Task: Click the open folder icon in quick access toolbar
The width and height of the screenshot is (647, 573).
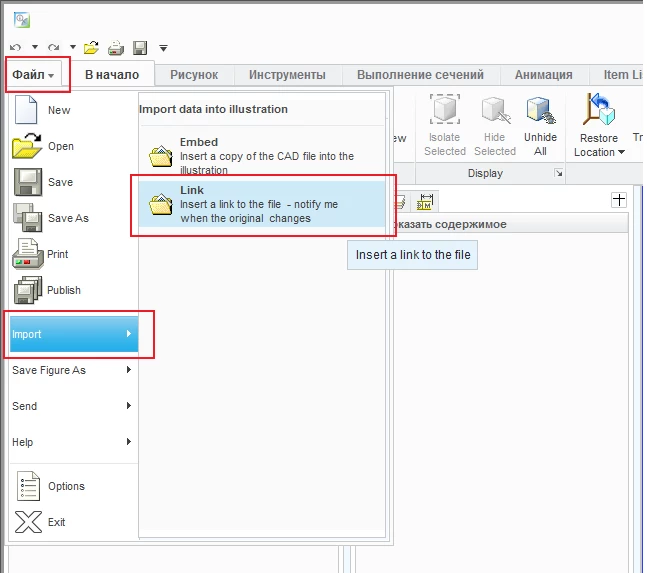Action: click(x=91, y=48)
